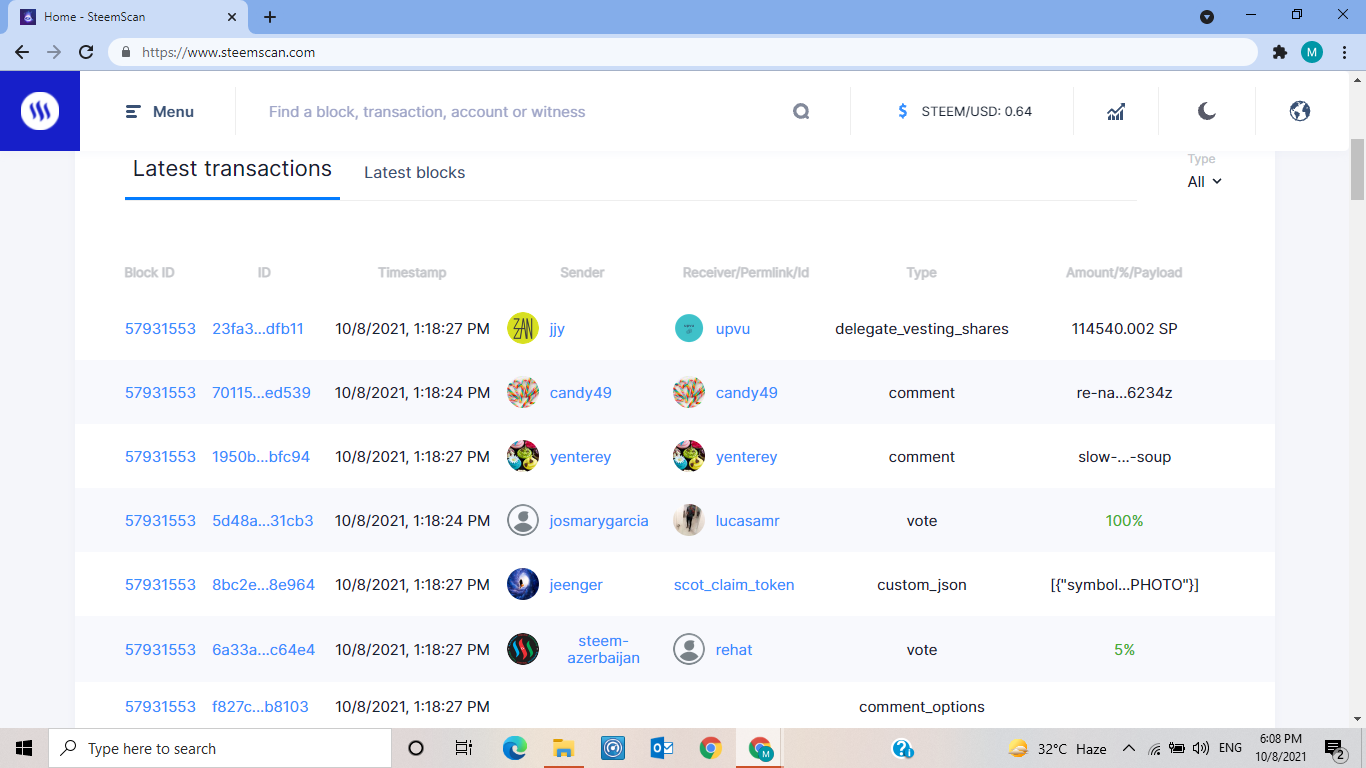Screen dimensions: 1366x768
Task: Click the steem-azerbaijan avatar icon
Action: click(523, 649)
